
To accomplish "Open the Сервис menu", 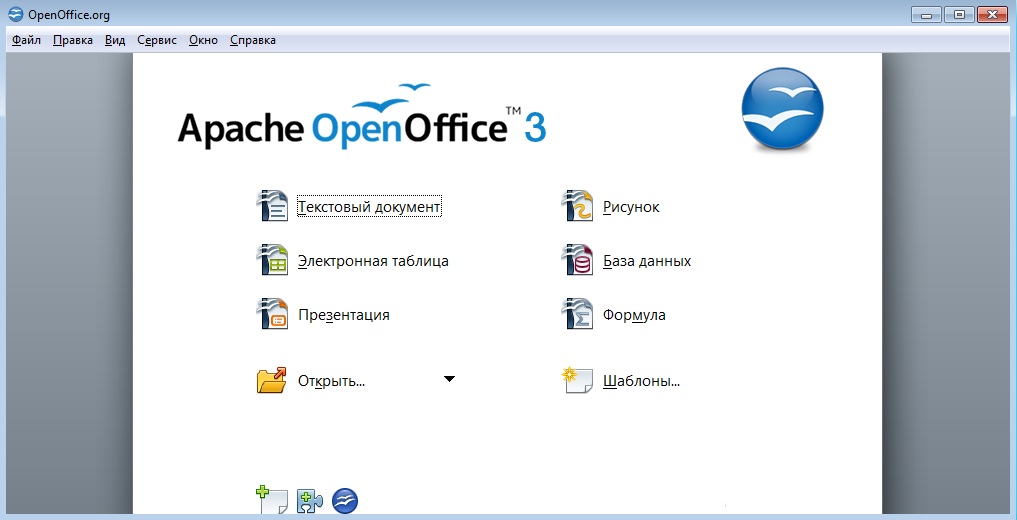I will click(157, 40).
